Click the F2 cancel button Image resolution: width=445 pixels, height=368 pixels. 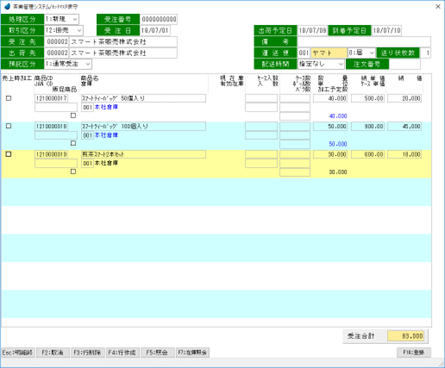(52, 353)
